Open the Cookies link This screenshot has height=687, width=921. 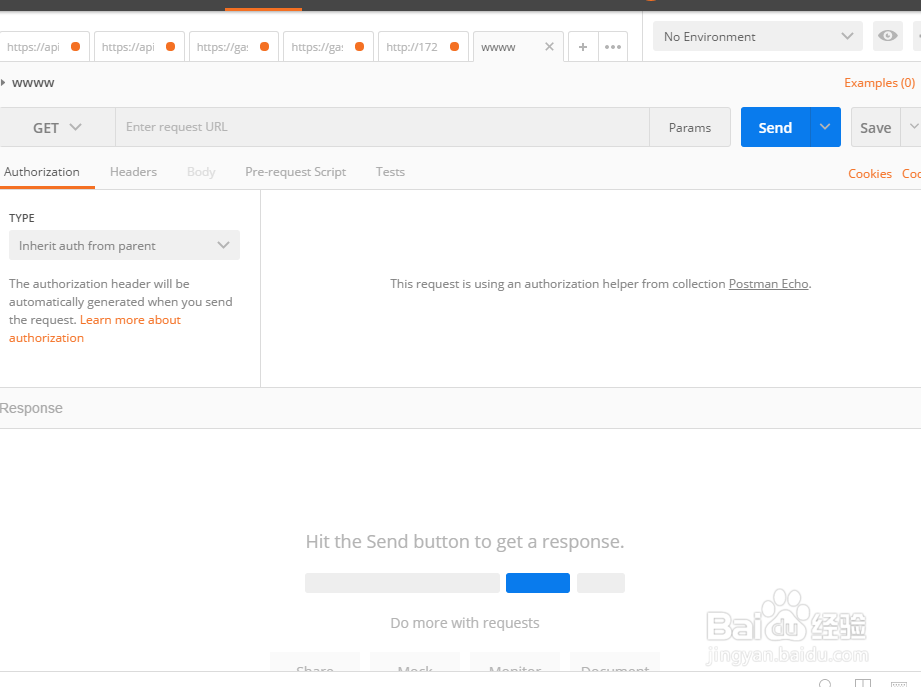[869, 174]
